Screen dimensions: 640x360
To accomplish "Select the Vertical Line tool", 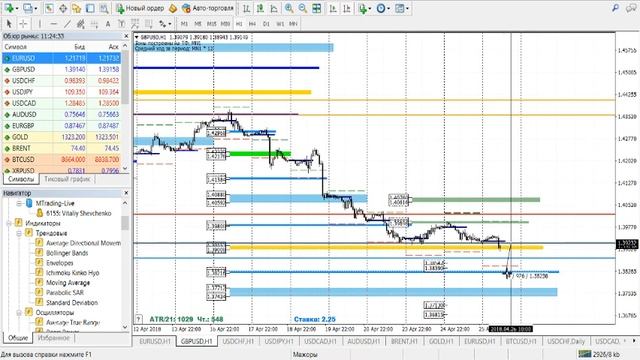I will [x=40, y=24].
